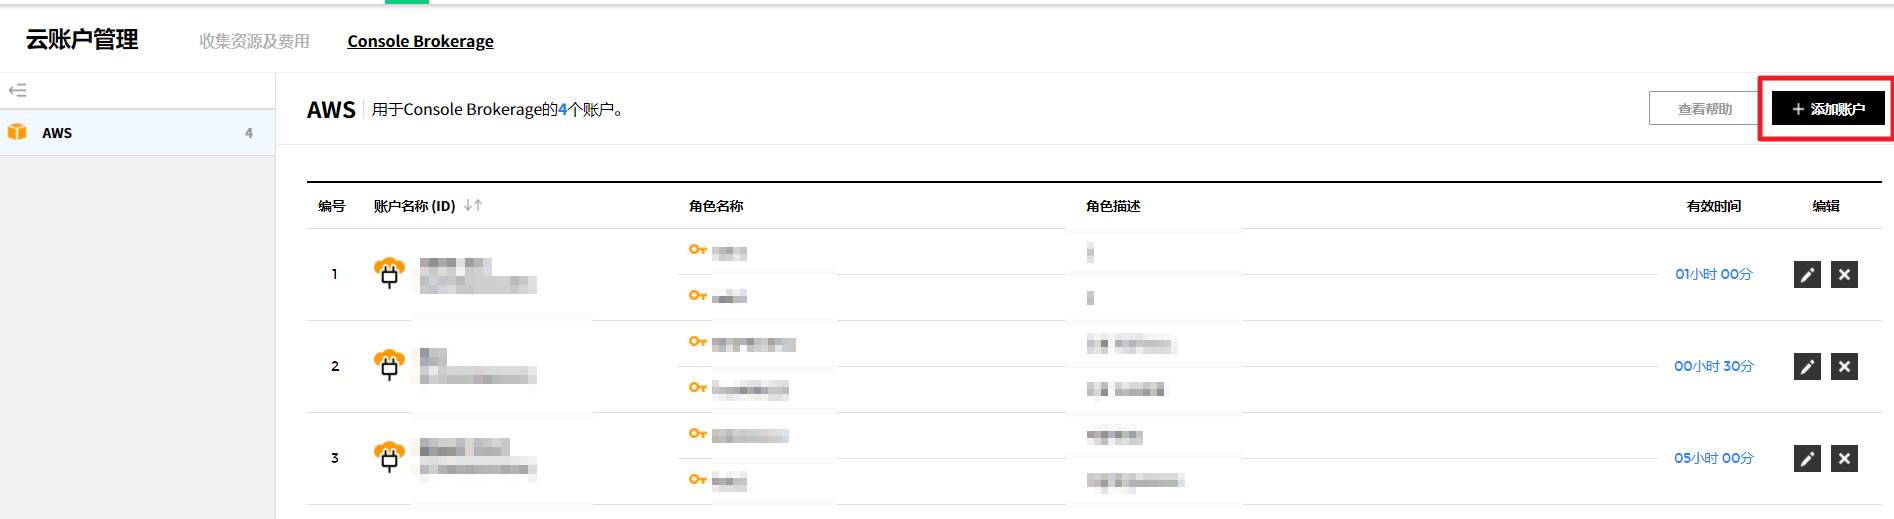This screenshot has height=519, width=1894.
Task: Click the 添加账户 button
Action: [x=1827, y=109]
